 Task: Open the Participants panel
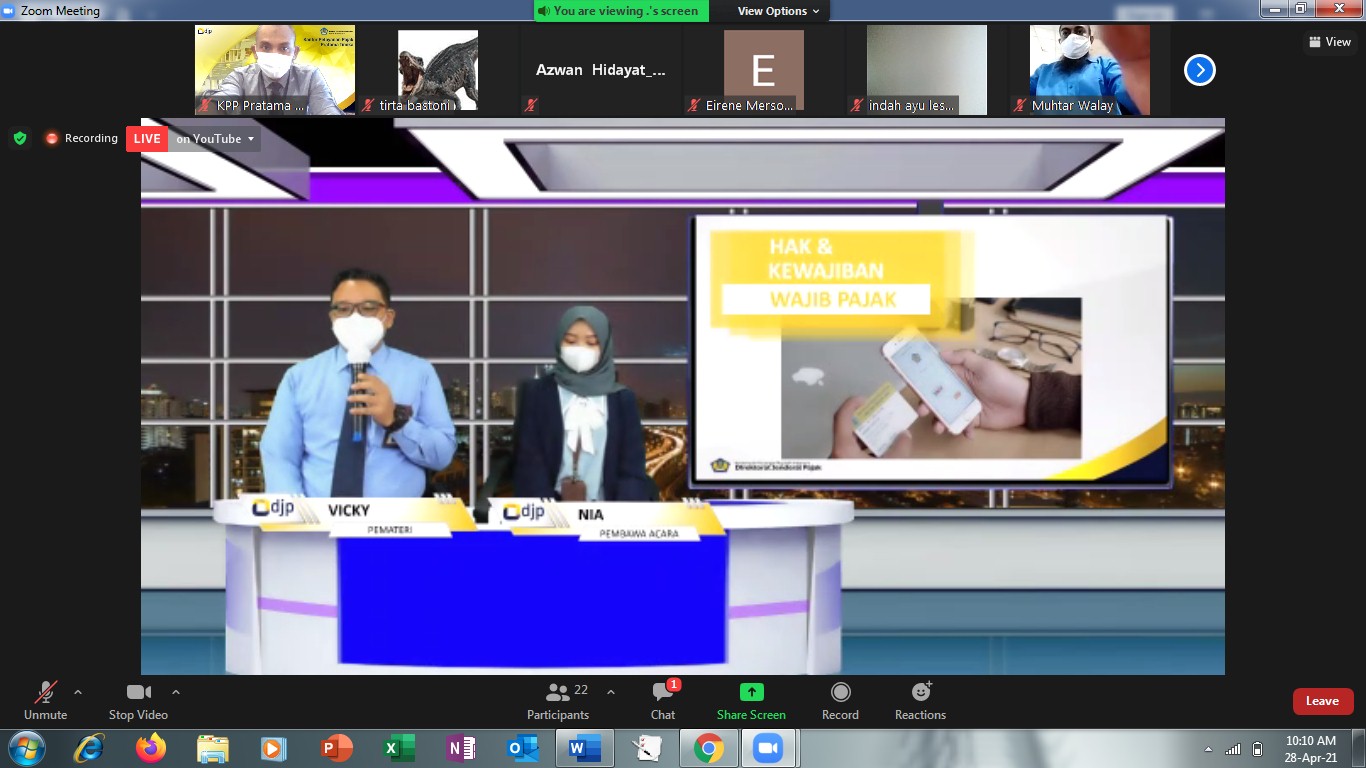558,701
